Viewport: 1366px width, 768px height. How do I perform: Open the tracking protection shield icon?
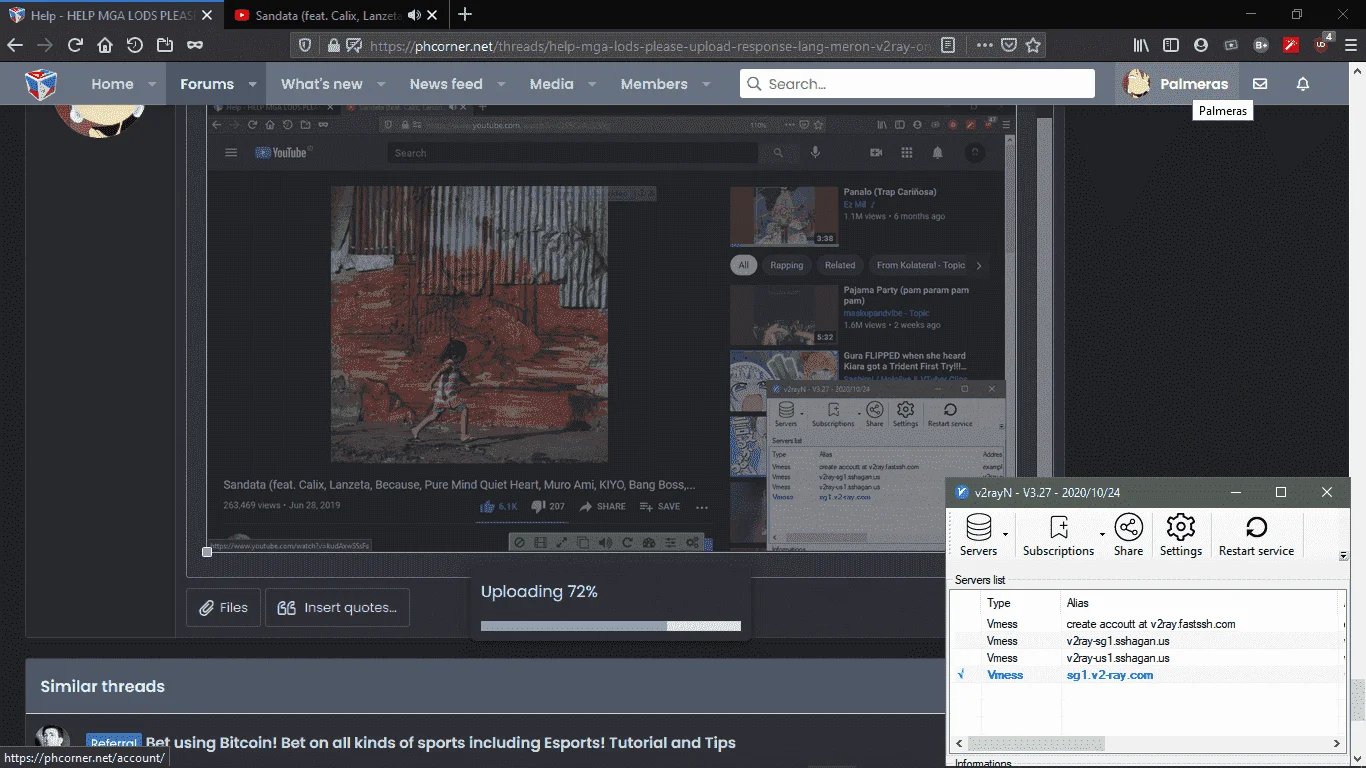(306, 45)
